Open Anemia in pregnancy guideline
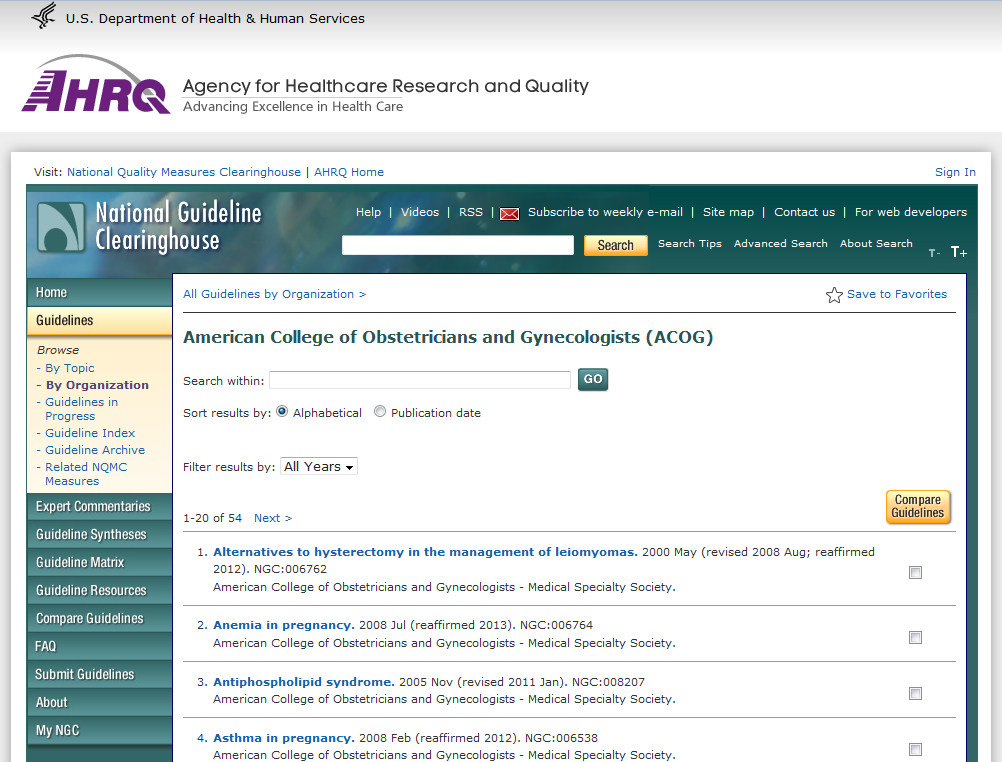Viewport: 1002px width, 762px height. coord(284,625)
